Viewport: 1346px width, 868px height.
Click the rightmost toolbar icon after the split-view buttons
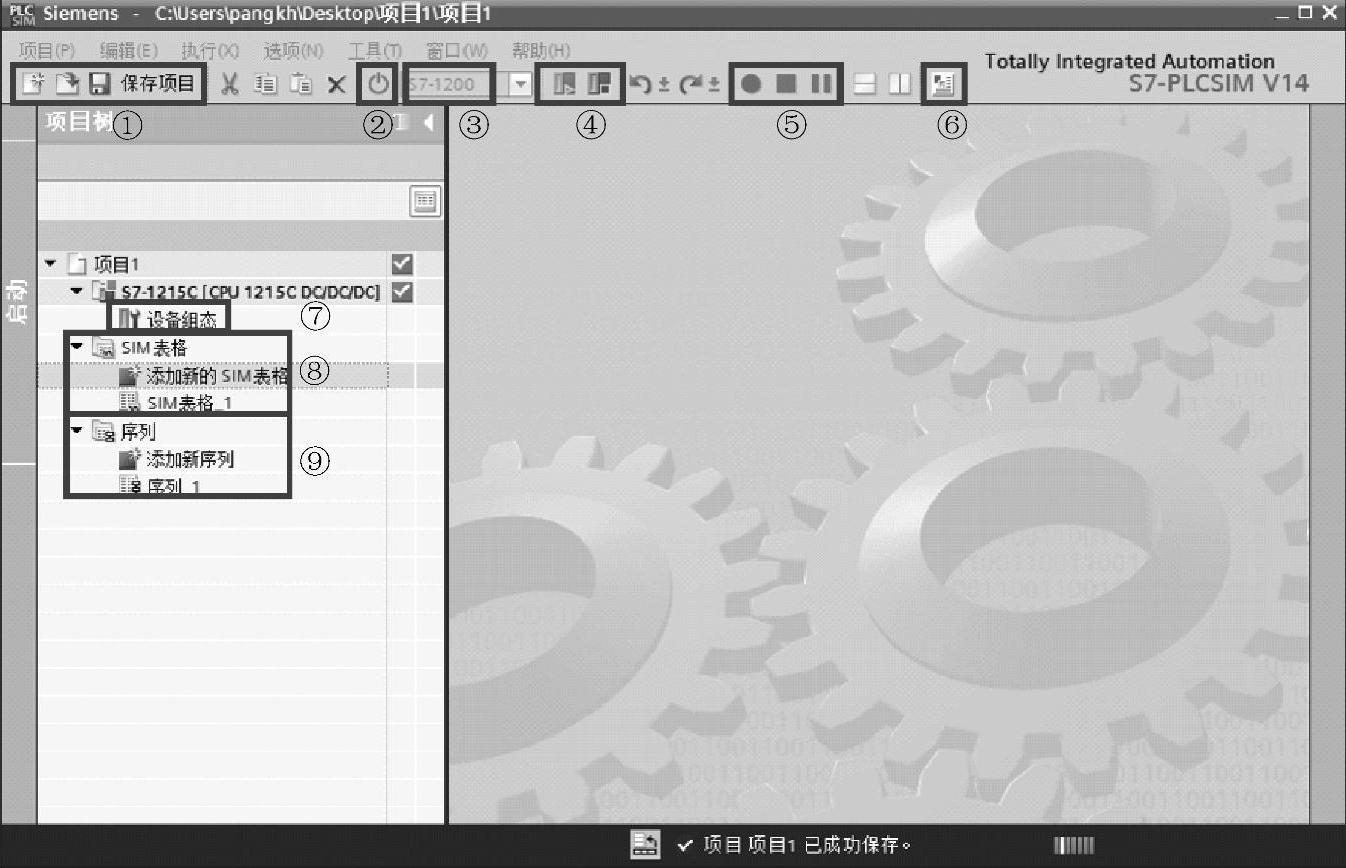[942, 84]
